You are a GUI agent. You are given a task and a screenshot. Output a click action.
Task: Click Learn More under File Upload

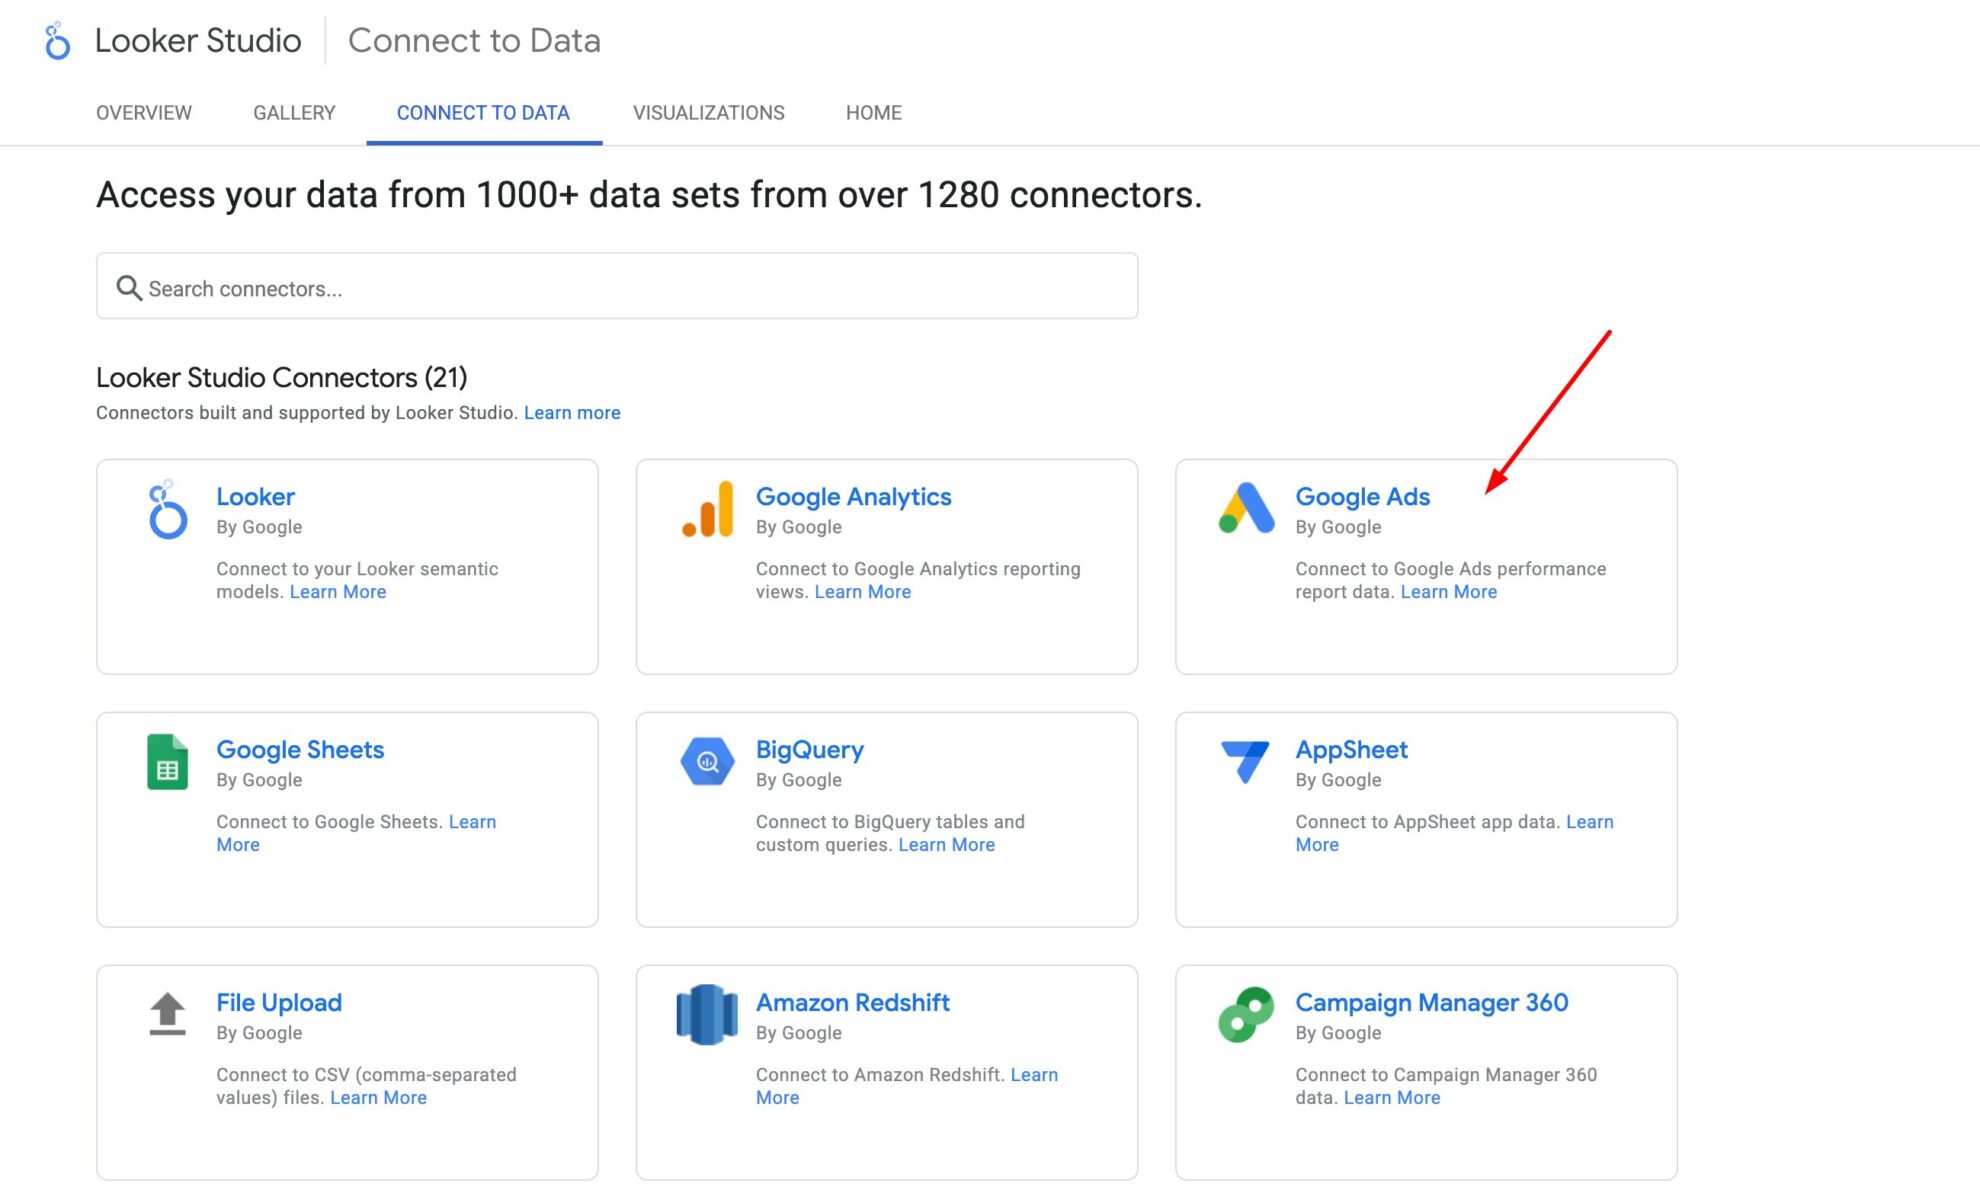click(378, 1098)
